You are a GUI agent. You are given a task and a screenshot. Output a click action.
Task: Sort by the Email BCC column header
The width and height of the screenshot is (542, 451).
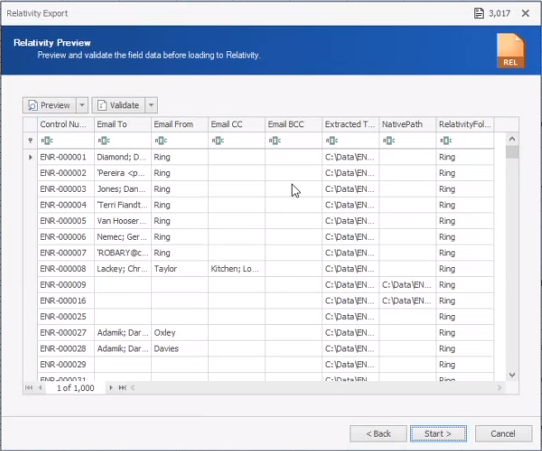pyautogui.click(x=294, y=124)
